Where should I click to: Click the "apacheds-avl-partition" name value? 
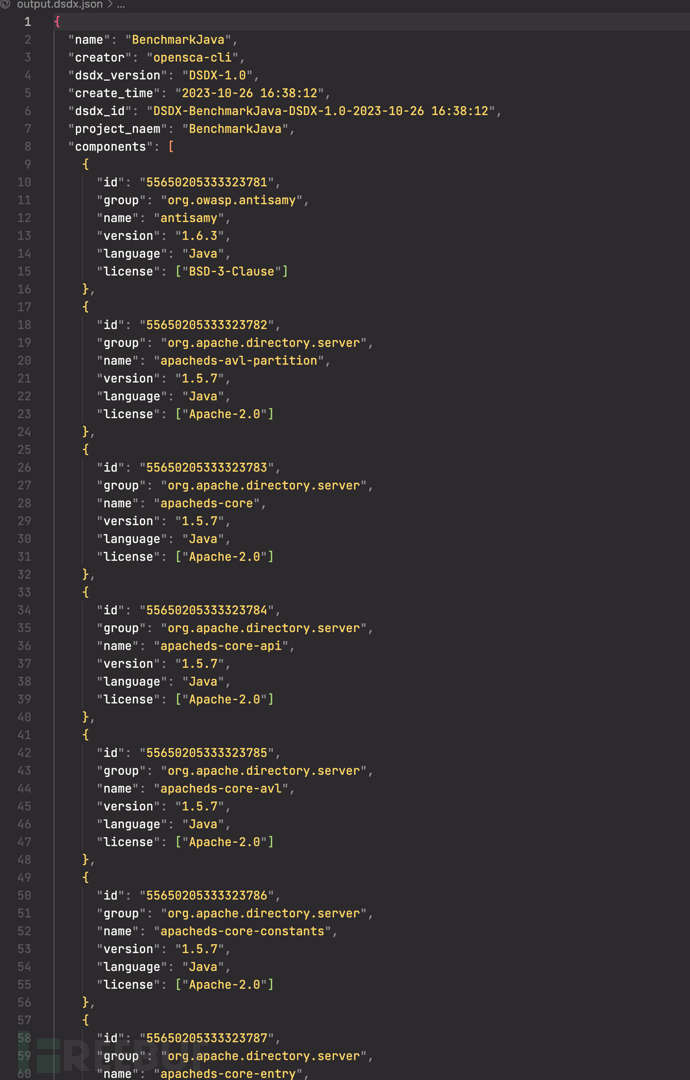coord(242,360)
